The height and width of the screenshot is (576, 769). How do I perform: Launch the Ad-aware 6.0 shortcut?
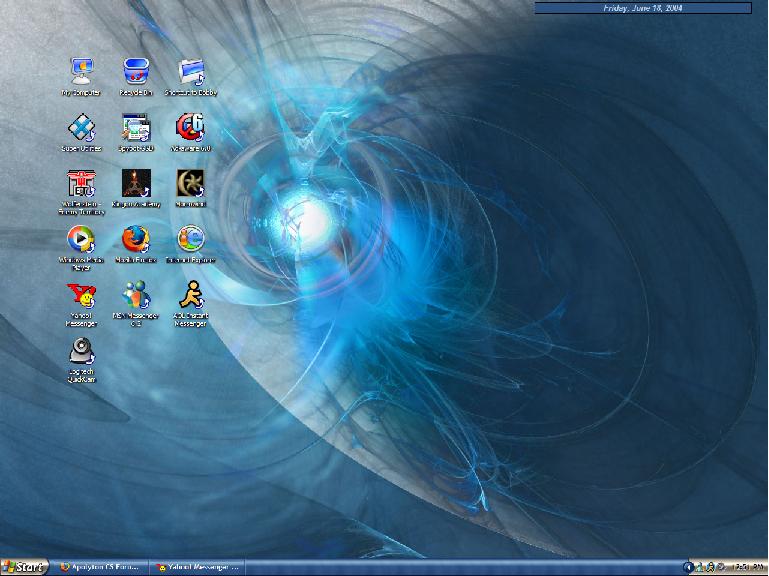coord(190,127)
